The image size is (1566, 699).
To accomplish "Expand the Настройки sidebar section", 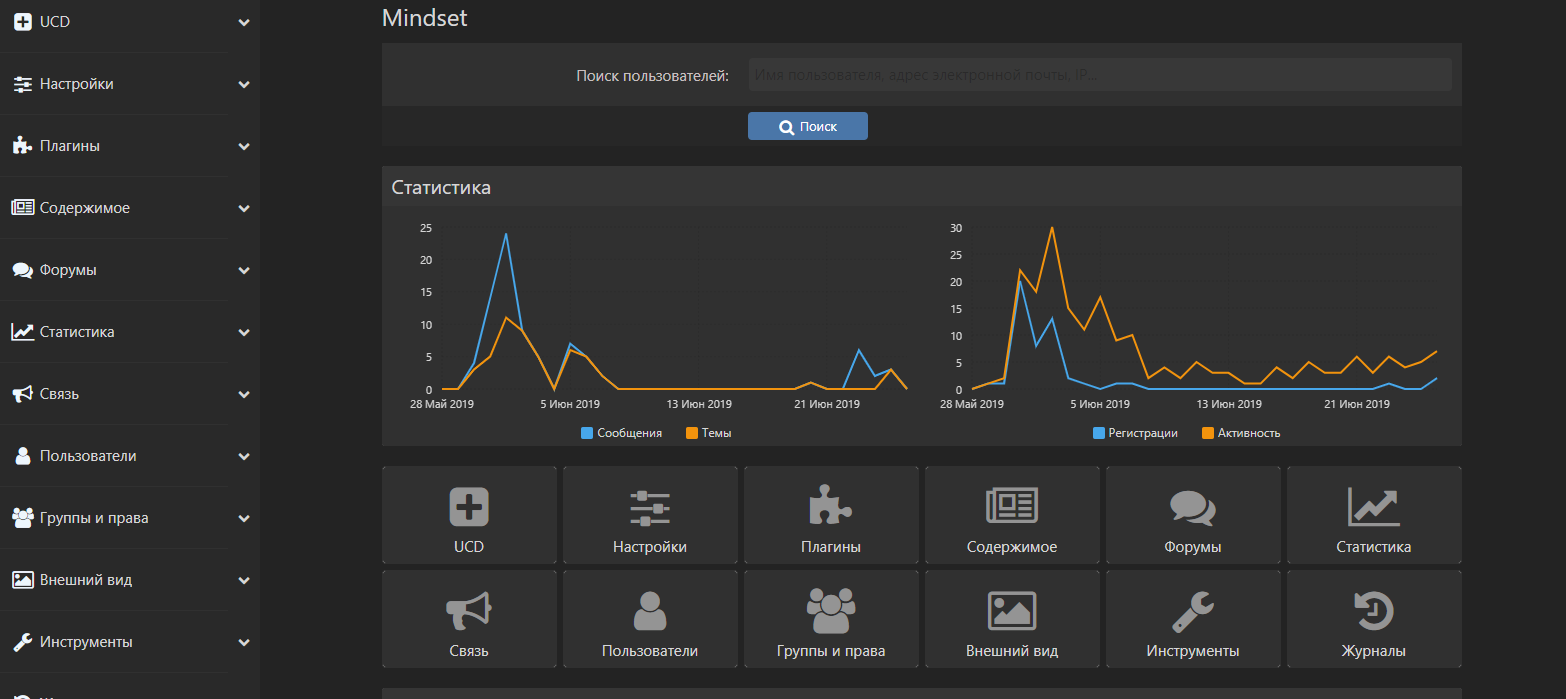I will [x=243, y=84].
